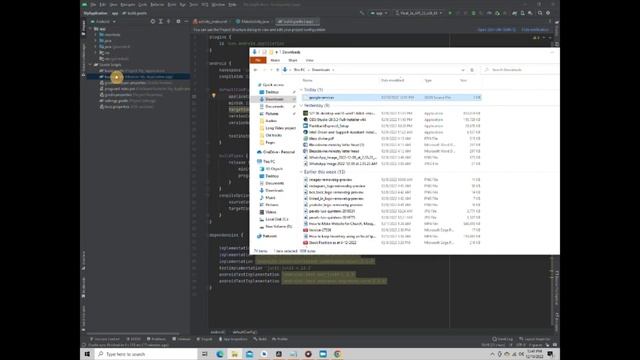Open Microsoft Edge from the taskbar

tap(220, 354)
